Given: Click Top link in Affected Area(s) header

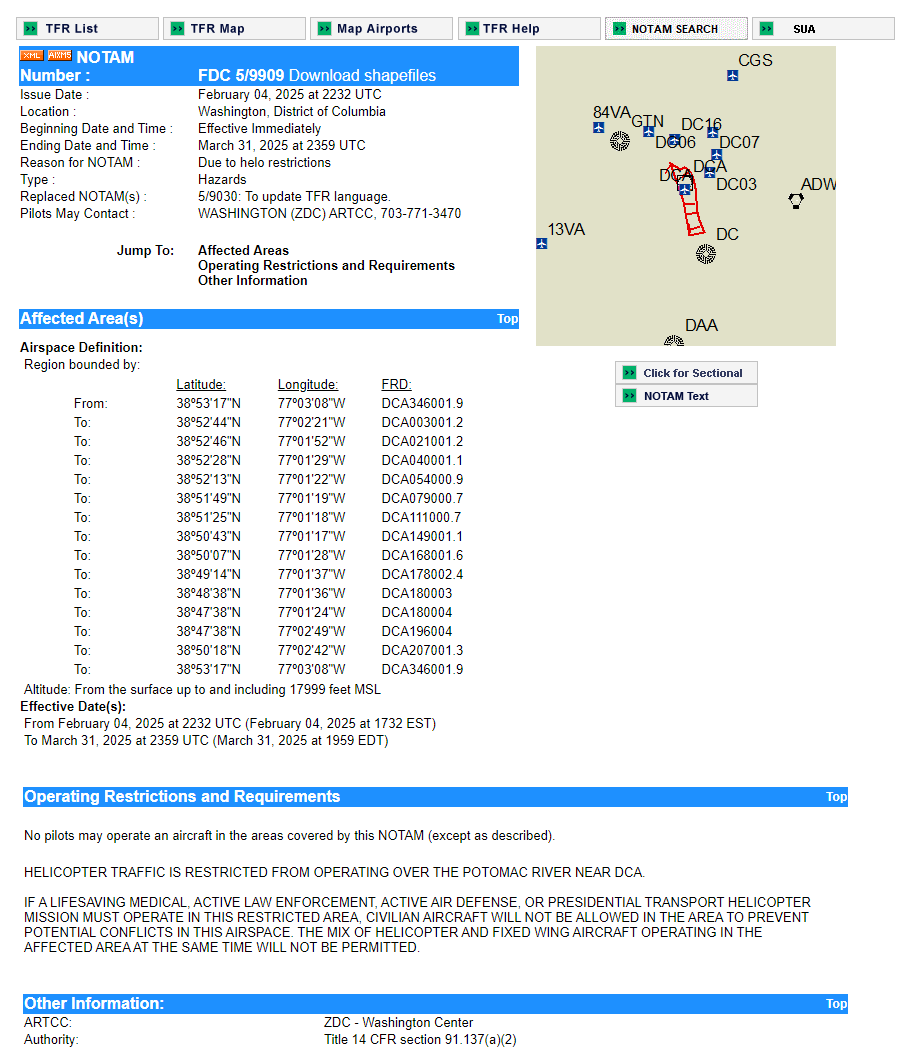Looking at the screenshot, I should pos(507,318).
